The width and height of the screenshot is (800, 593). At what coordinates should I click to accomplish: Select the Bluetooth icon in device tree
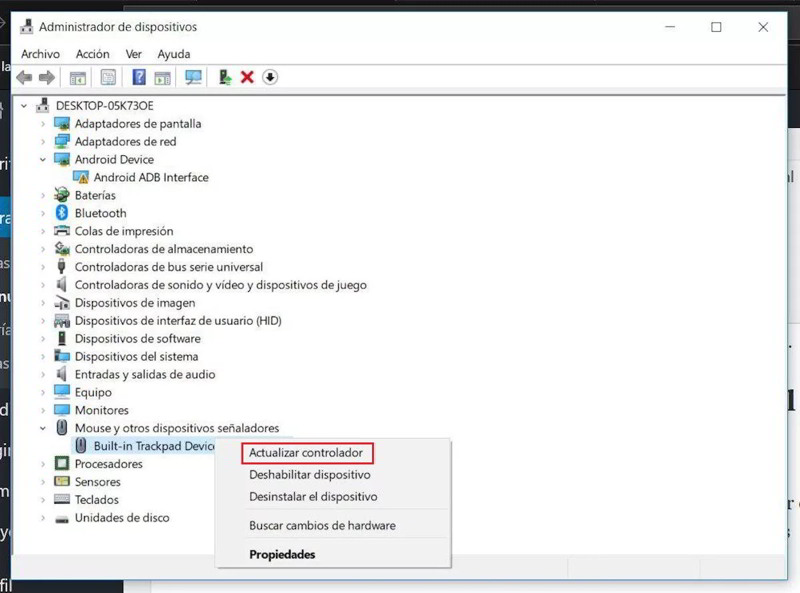click(62, 213)
